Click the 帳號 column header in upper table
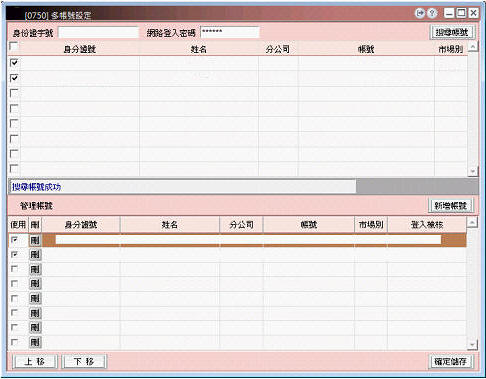The image size is (486, 379). coord(366,49)
